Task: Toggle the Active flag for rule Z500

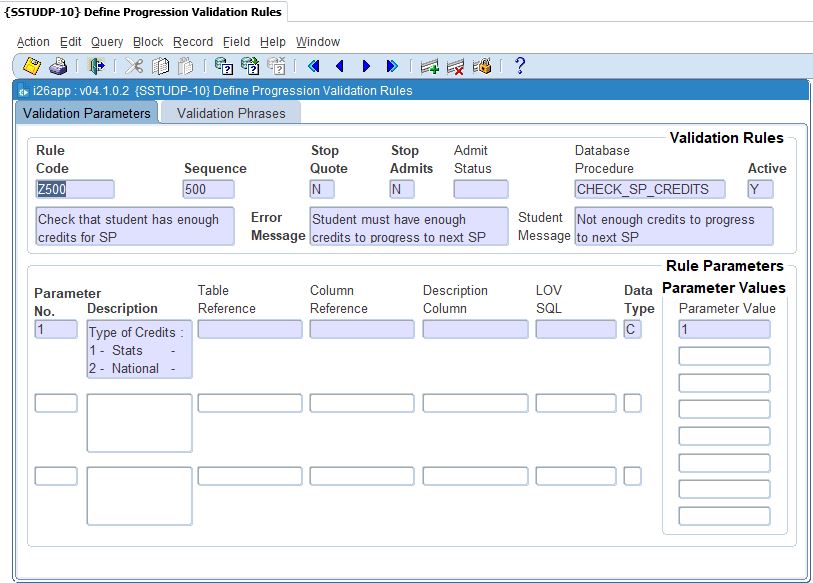Action: 758,189
